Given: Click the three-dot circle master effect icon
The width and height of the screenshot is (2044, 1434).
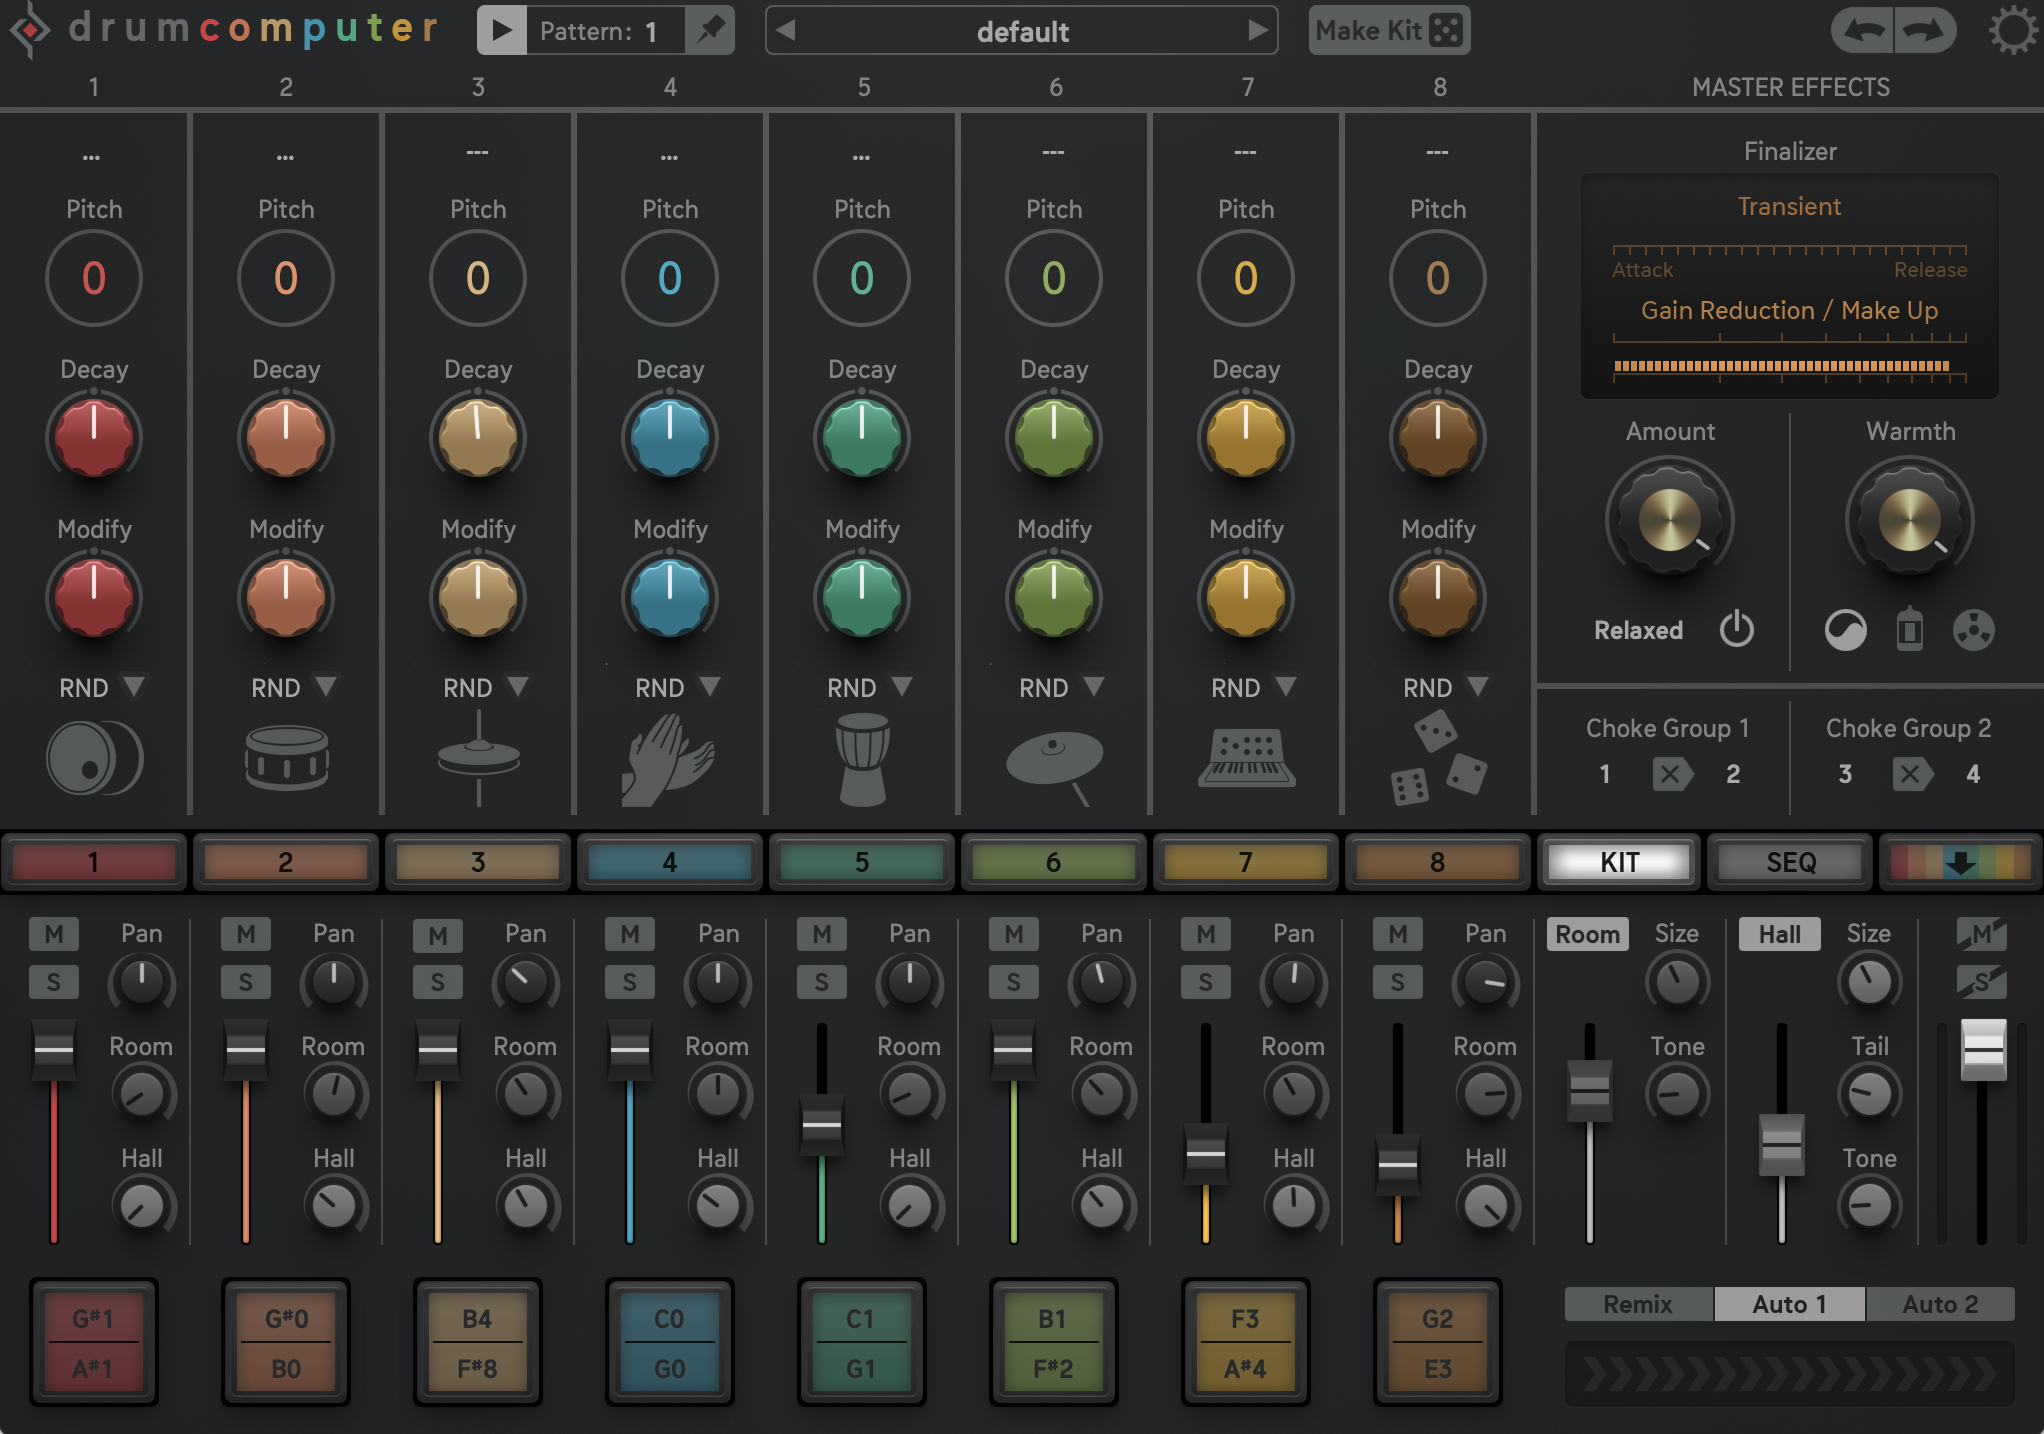Looking at the screenshot, I should [x=1974, y=630].
